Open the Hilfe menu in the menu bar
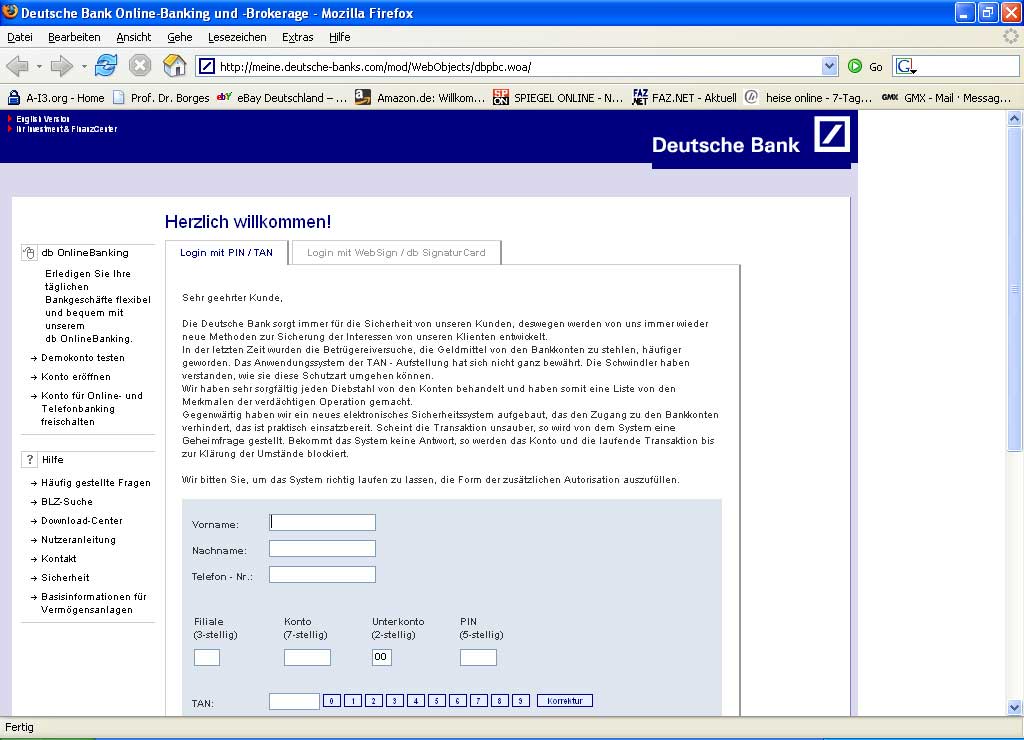This screenshot has width=1024, height=740. (340, 37)
